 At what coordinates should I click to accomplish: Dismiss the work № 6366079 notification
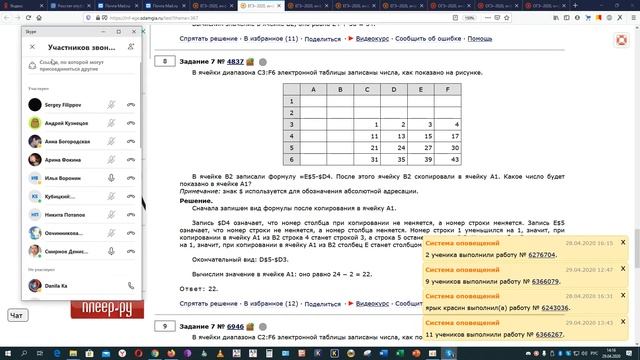click(x=623, y=269)
